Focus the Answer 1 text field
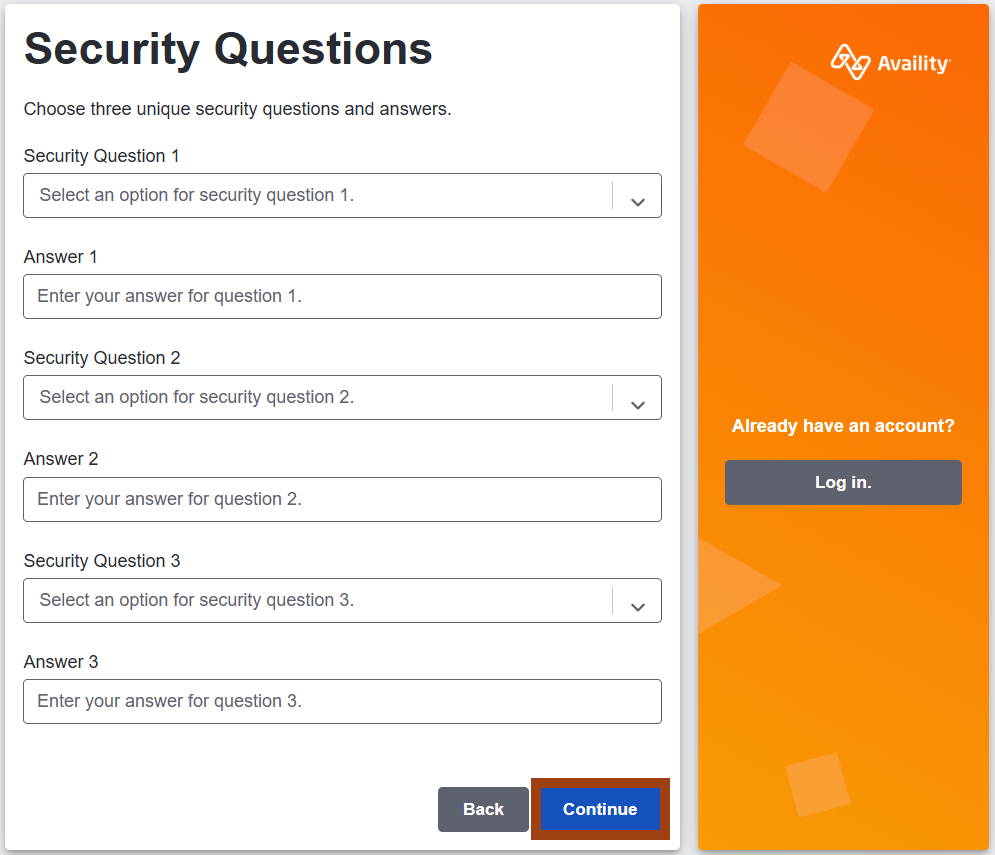Image resolution: width=995 pixels, height=855 pixels. point(342,296)
